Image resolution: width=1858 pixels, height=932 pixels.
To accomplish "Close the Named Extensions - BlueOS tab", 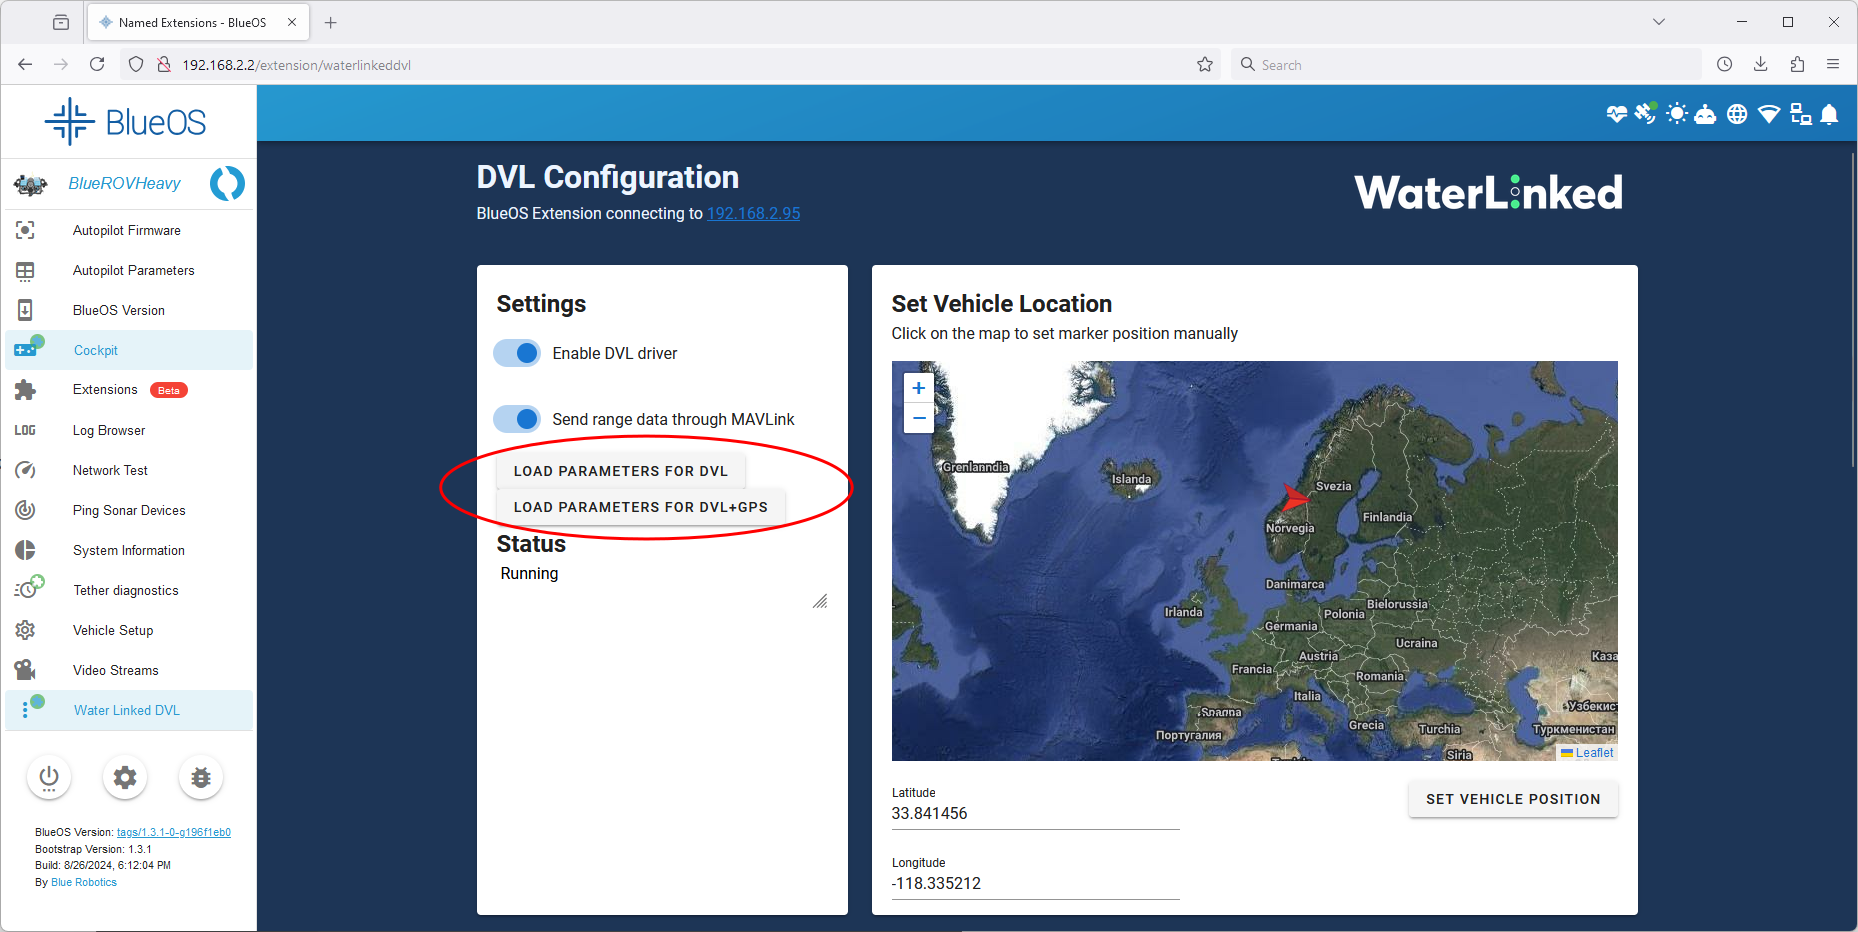I will [x=292, y=22].
